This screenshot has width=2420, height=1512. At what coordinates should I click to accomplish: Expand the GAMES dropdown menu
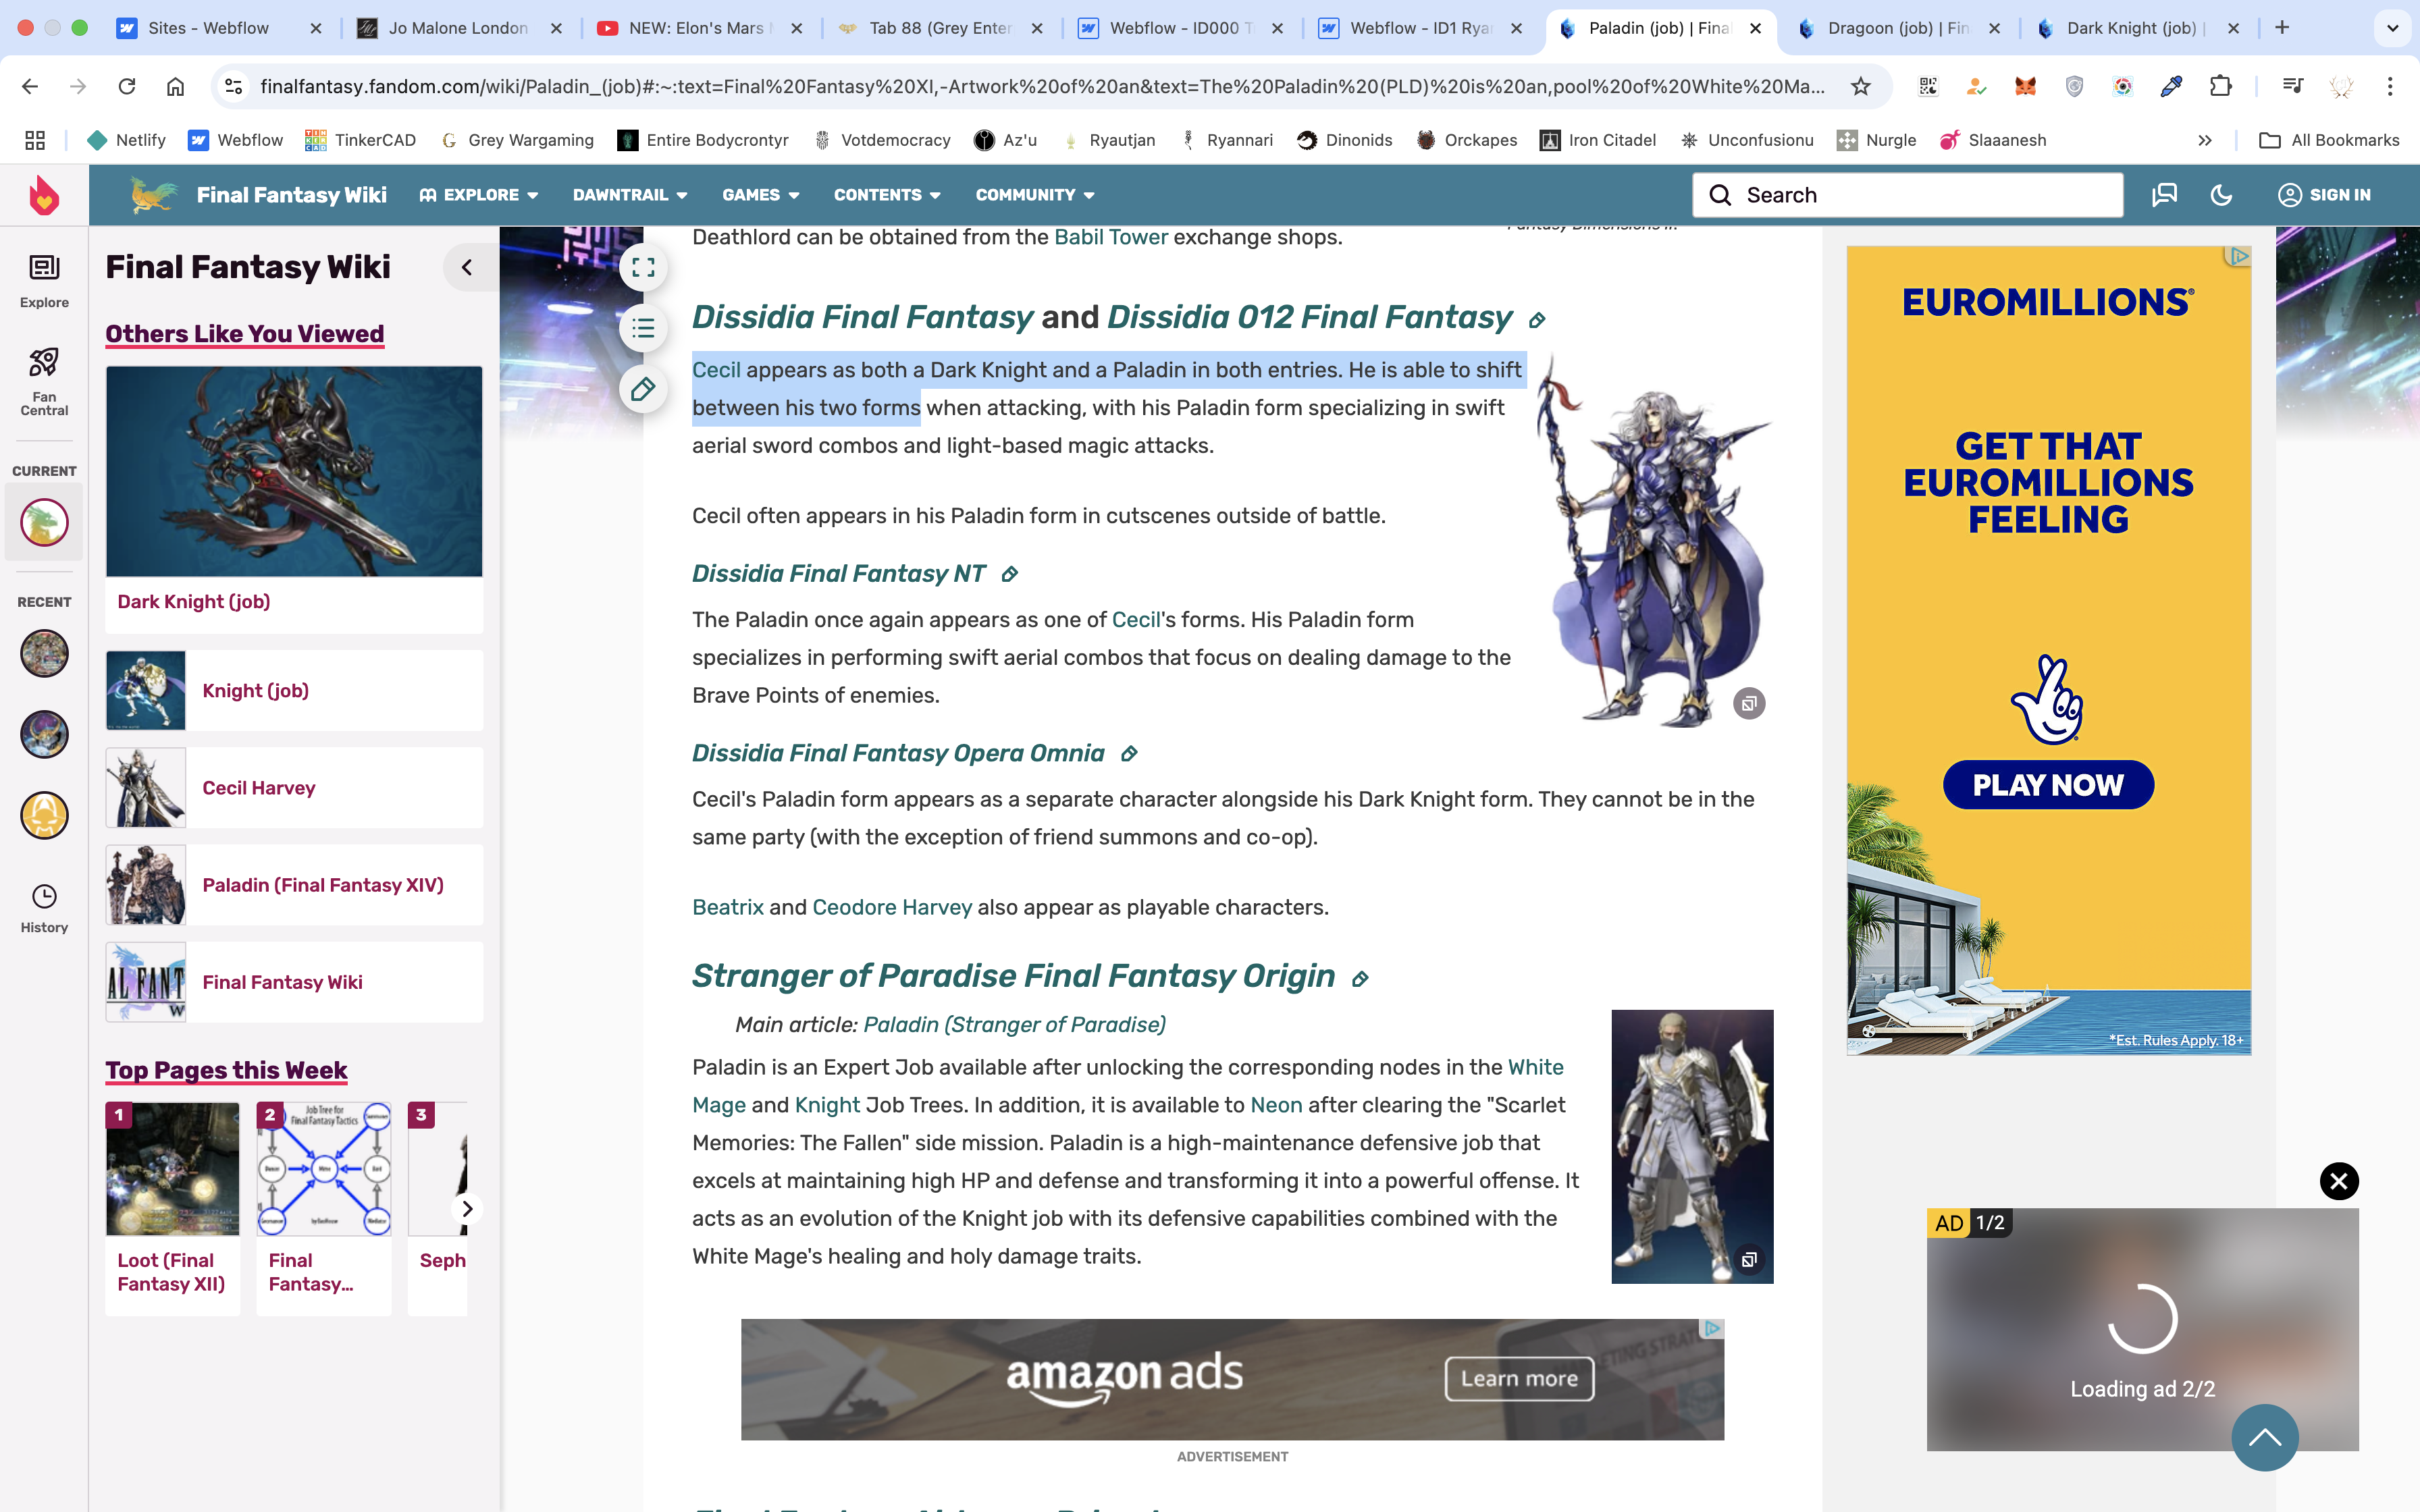(x=760, y=195)
